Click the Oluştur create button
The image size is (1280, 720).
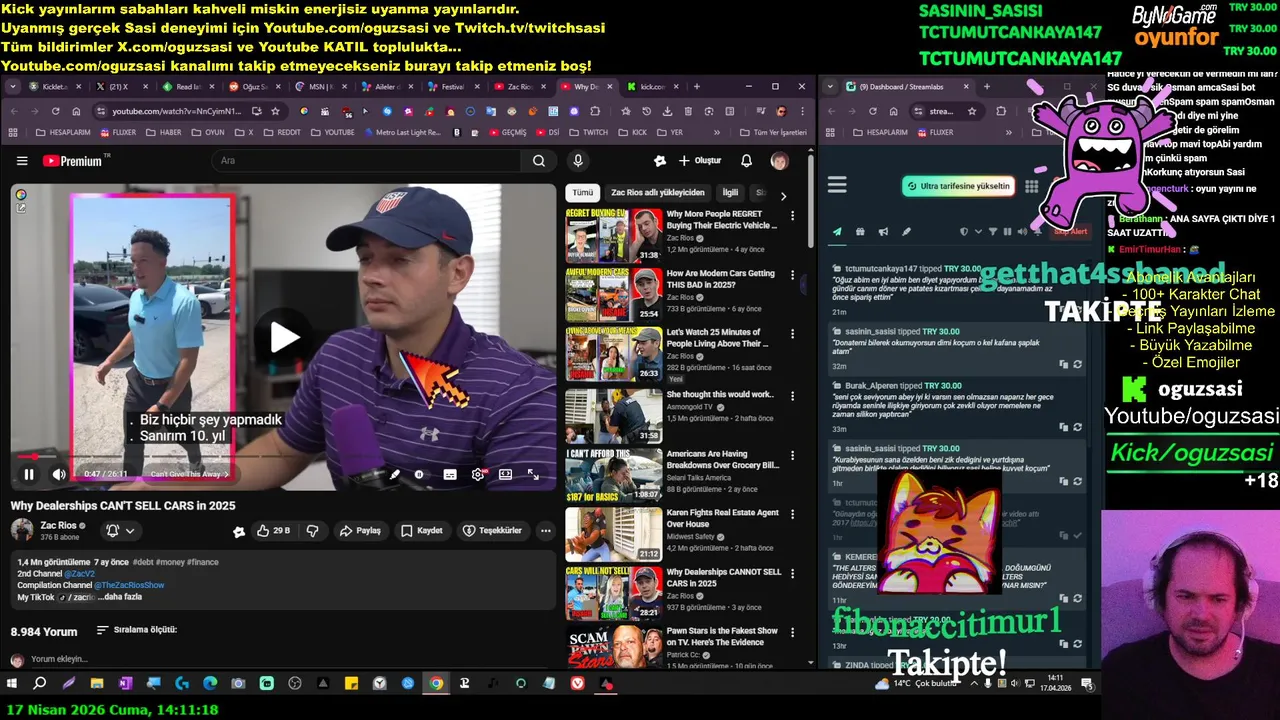[699, 161]
